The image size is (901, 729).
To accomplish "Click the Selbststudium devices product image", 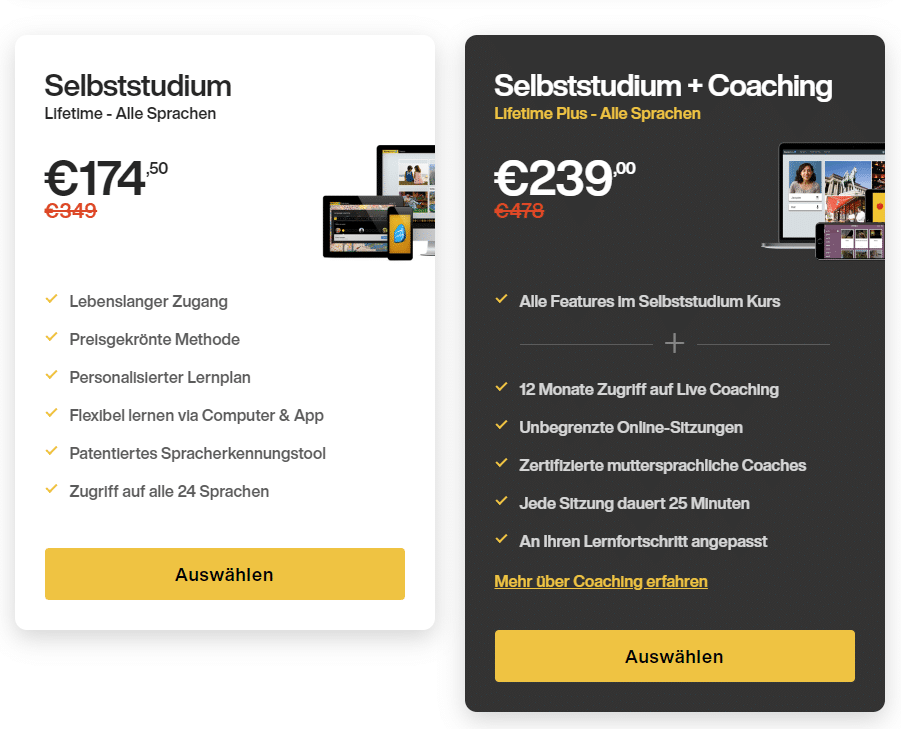I will pyautogui.click(x=379, y=202).
